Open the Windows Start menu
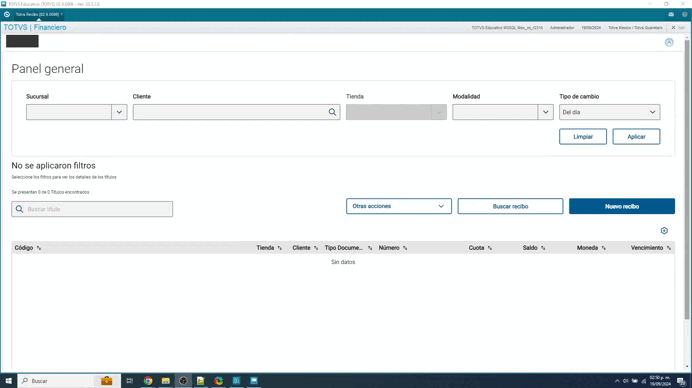The width and height of the screenshot is (692, 388). coord(8,380)
